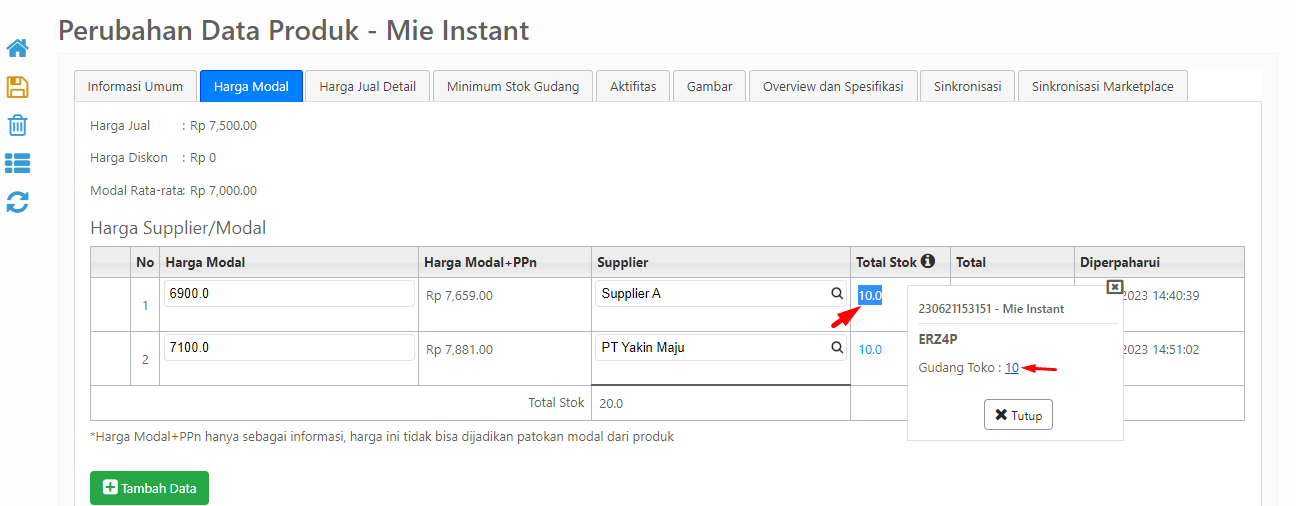Save product using the floppy disk icon
Image resolution: width=1296 pixels, height=506 pixels.
click(x=18, y=87)
